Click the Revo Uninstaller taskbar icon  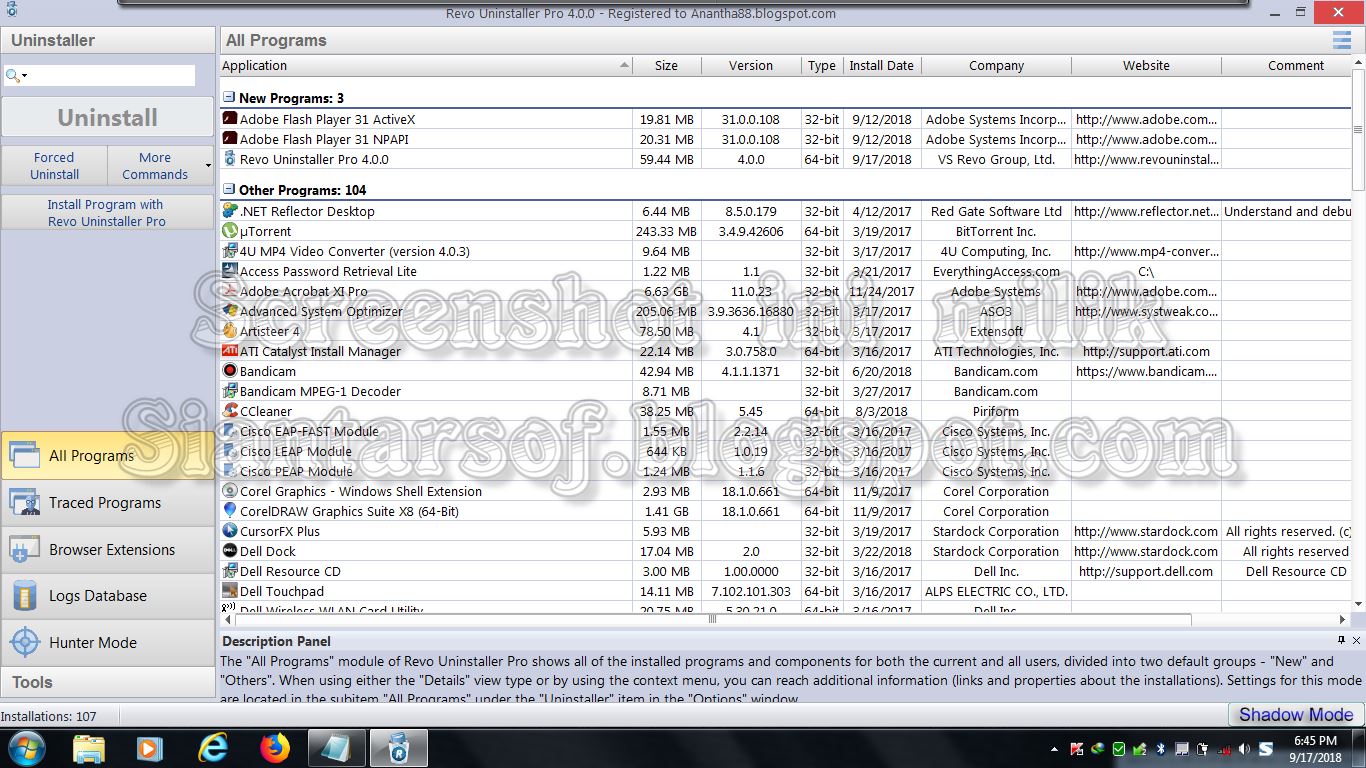(x=398, y=748)
